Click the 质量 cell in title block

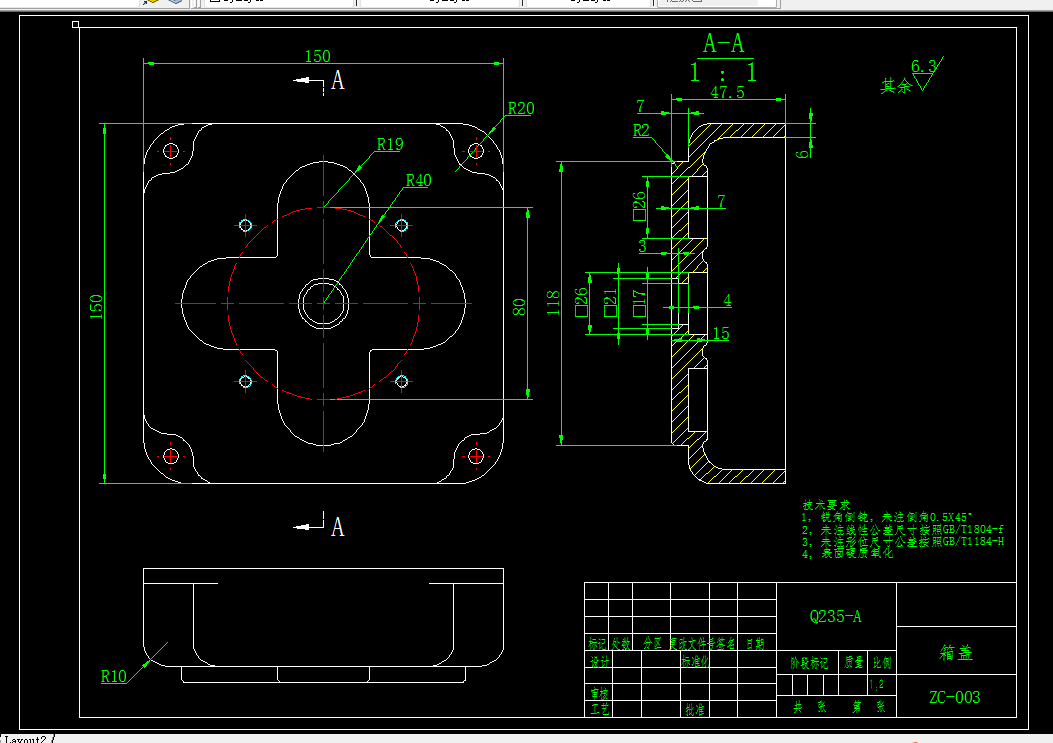[854, 663]
